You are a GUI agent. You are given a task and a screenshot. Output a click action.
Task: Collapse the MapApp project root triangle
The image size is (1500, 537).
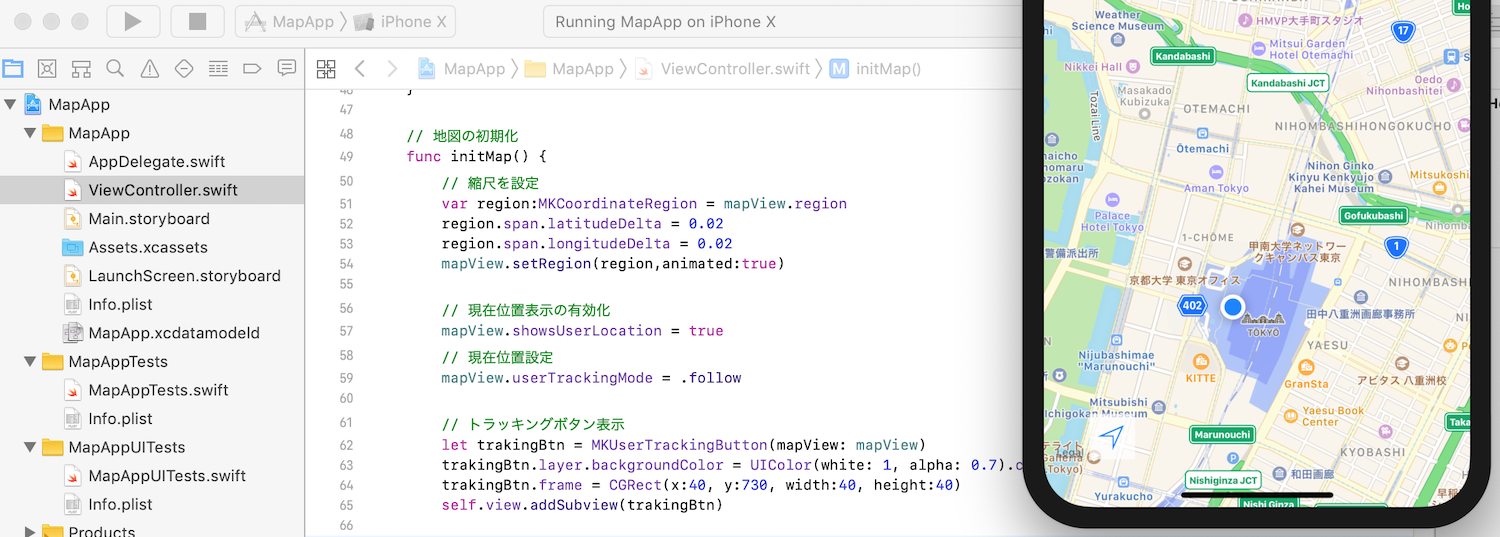click(x=11, y=105)
